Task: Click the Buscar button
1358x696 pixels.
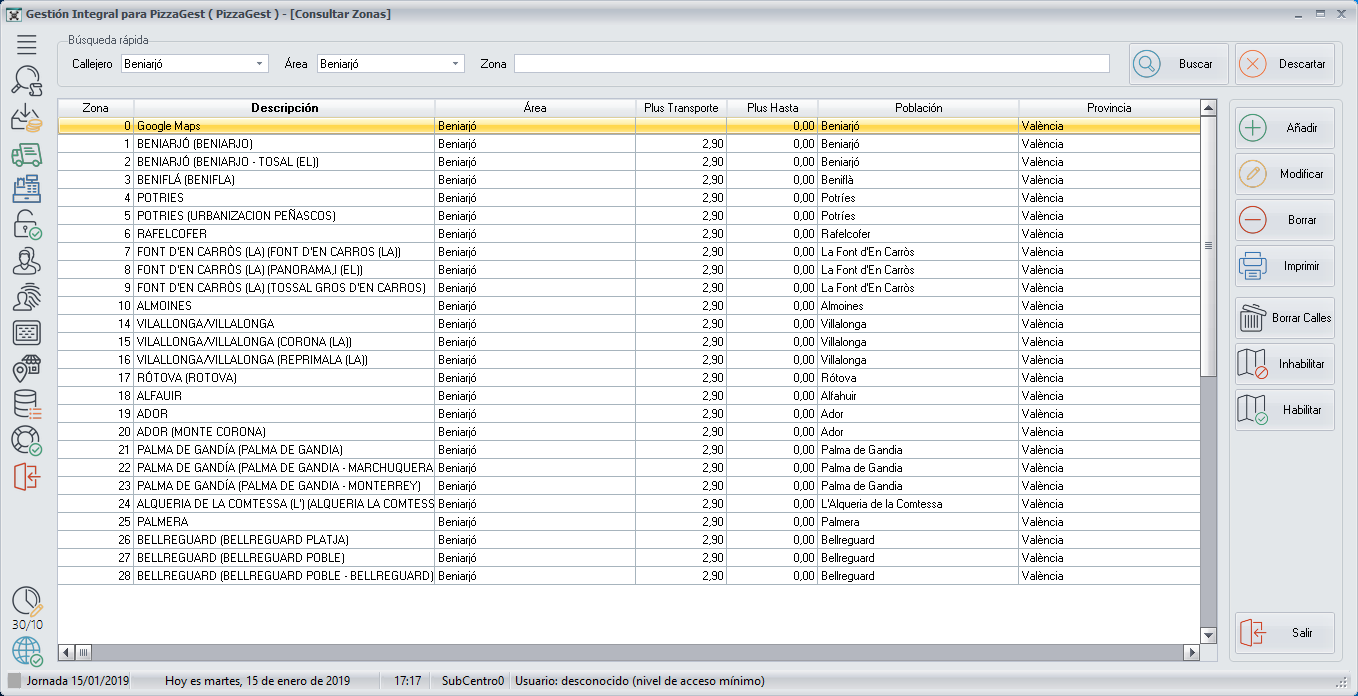Action: point(1179,64)
